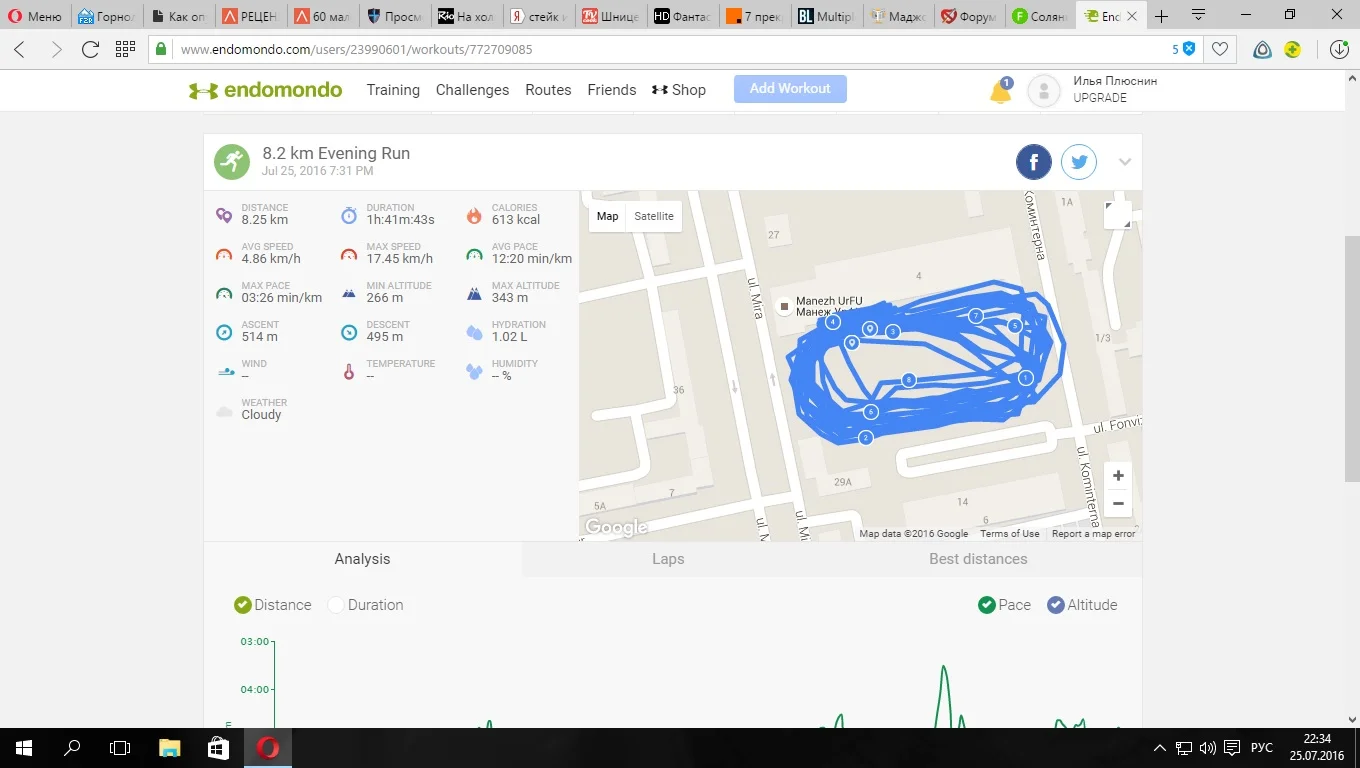Open the Training menu
This screenshot has height=768, width=1360.
coord(393,90)
